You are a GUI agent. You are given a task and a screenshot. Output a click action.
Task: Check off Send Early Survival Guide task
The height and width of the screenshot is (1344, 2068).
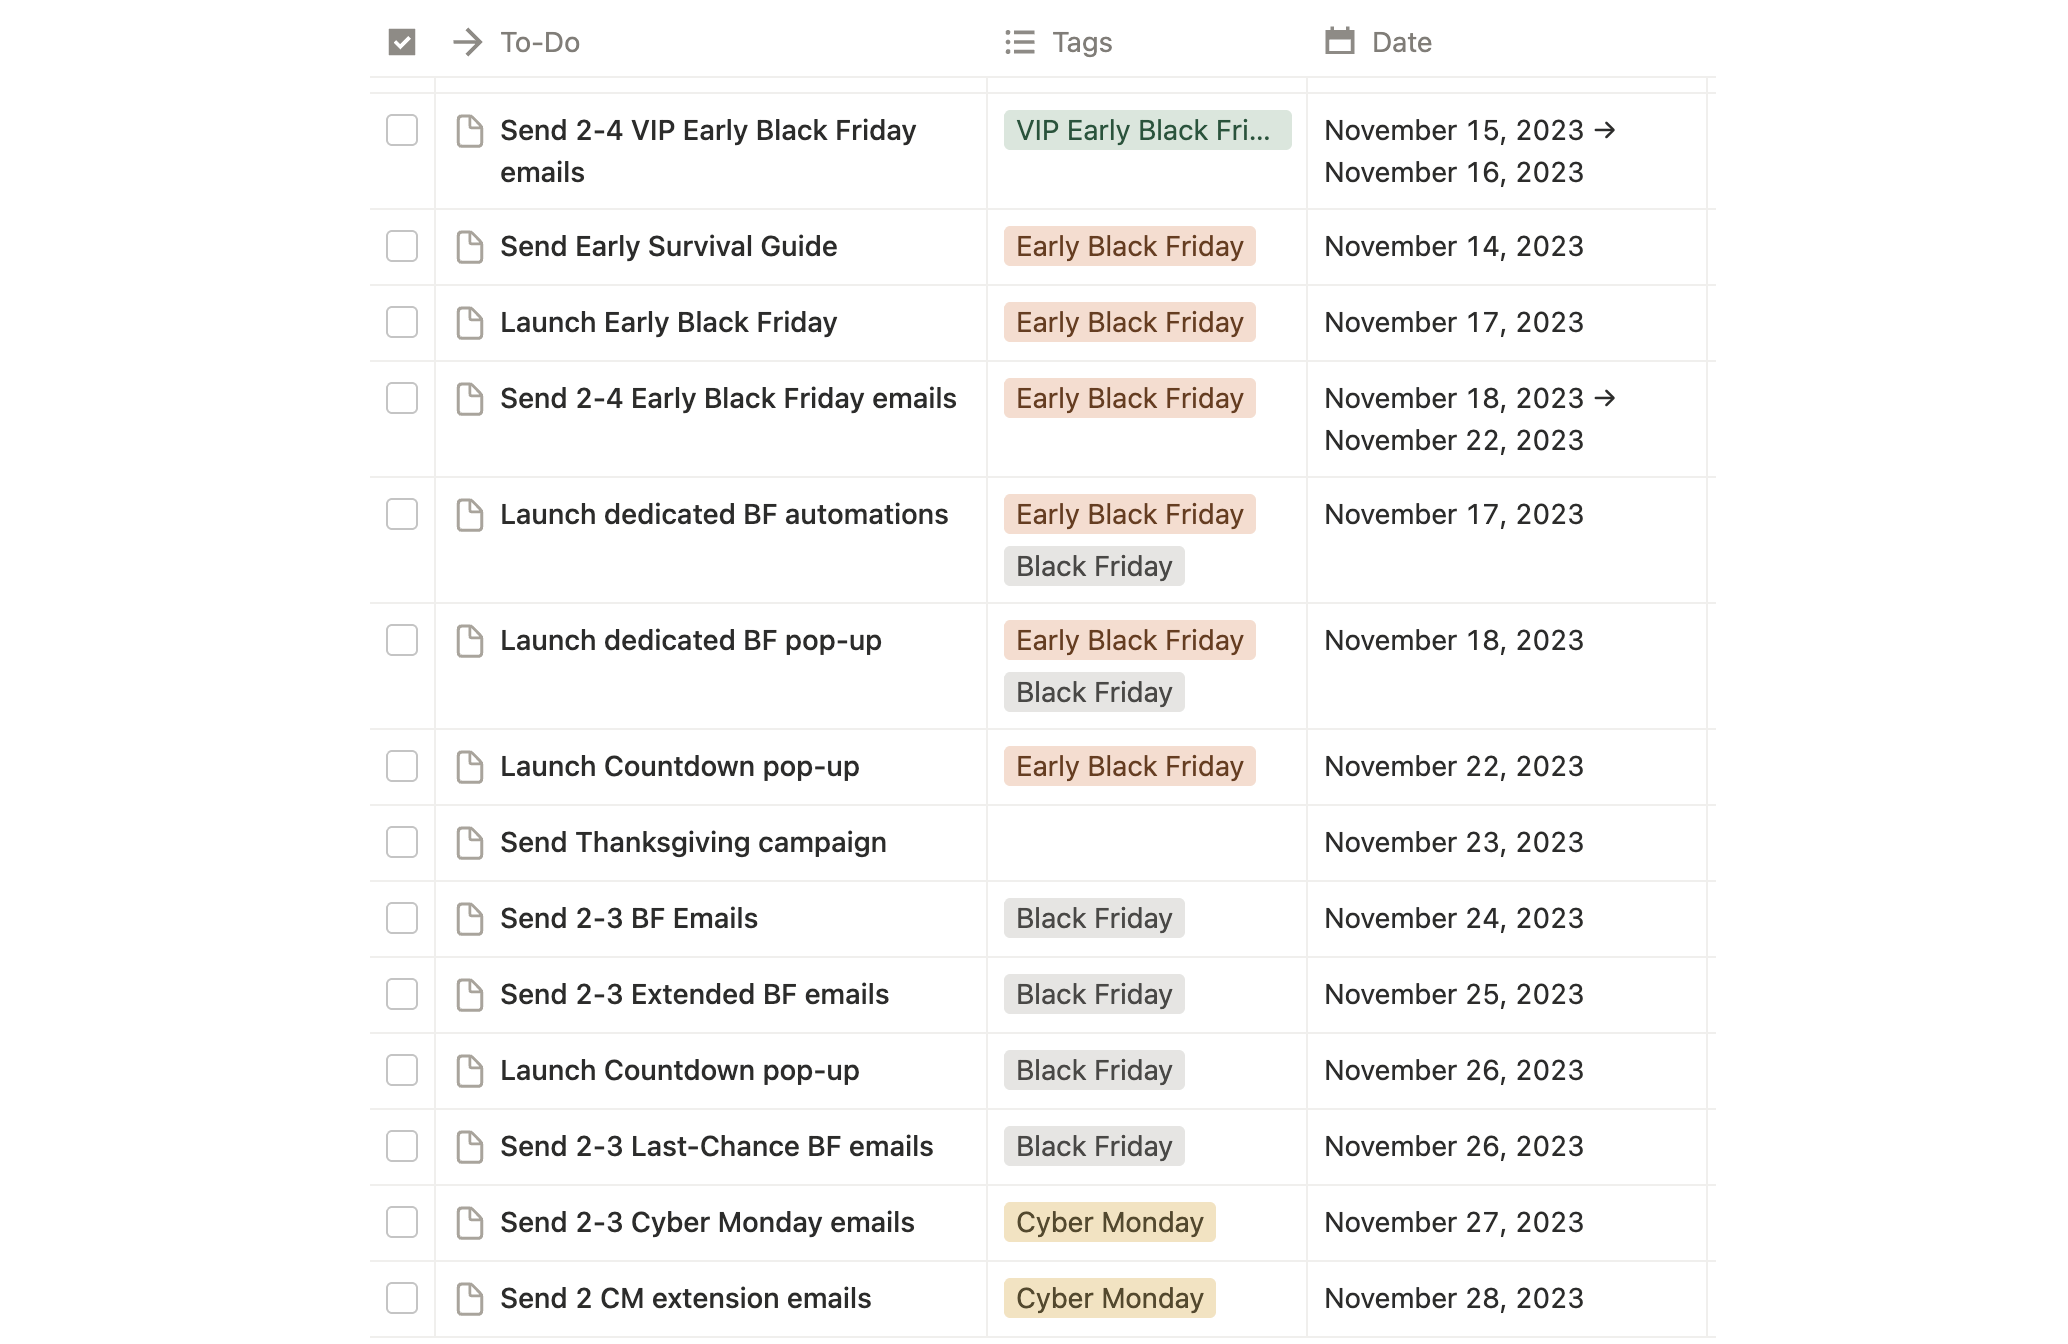[x=402, y=246]
